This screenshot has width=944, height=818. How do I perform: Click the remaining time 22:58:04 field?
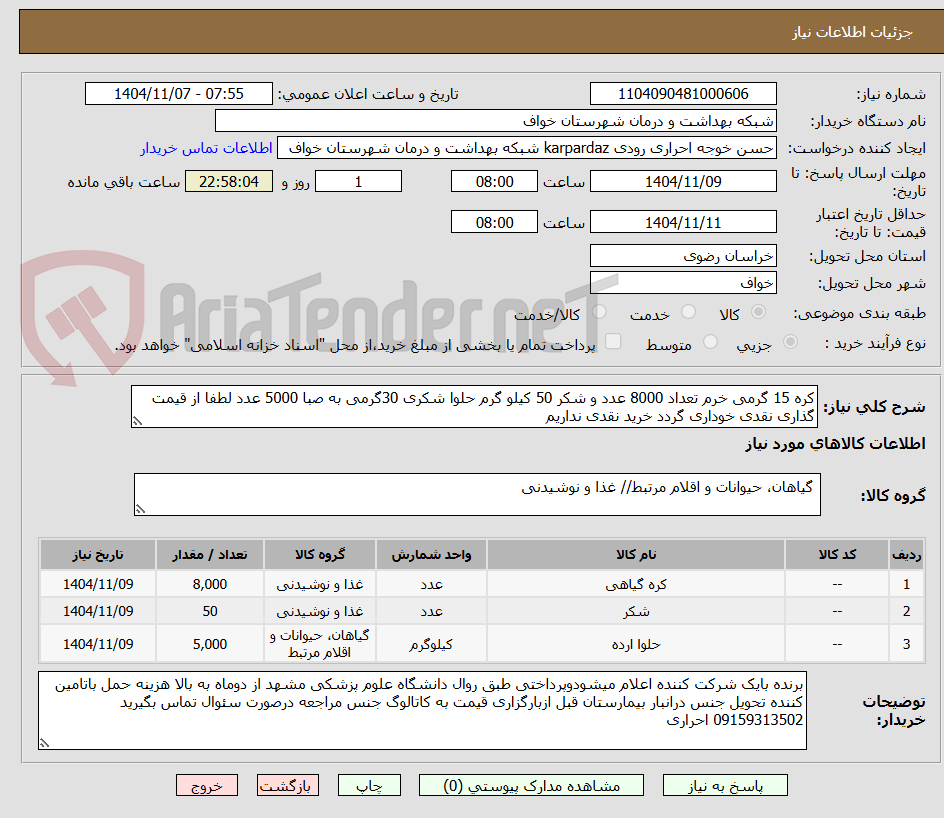tap(229, 181)
